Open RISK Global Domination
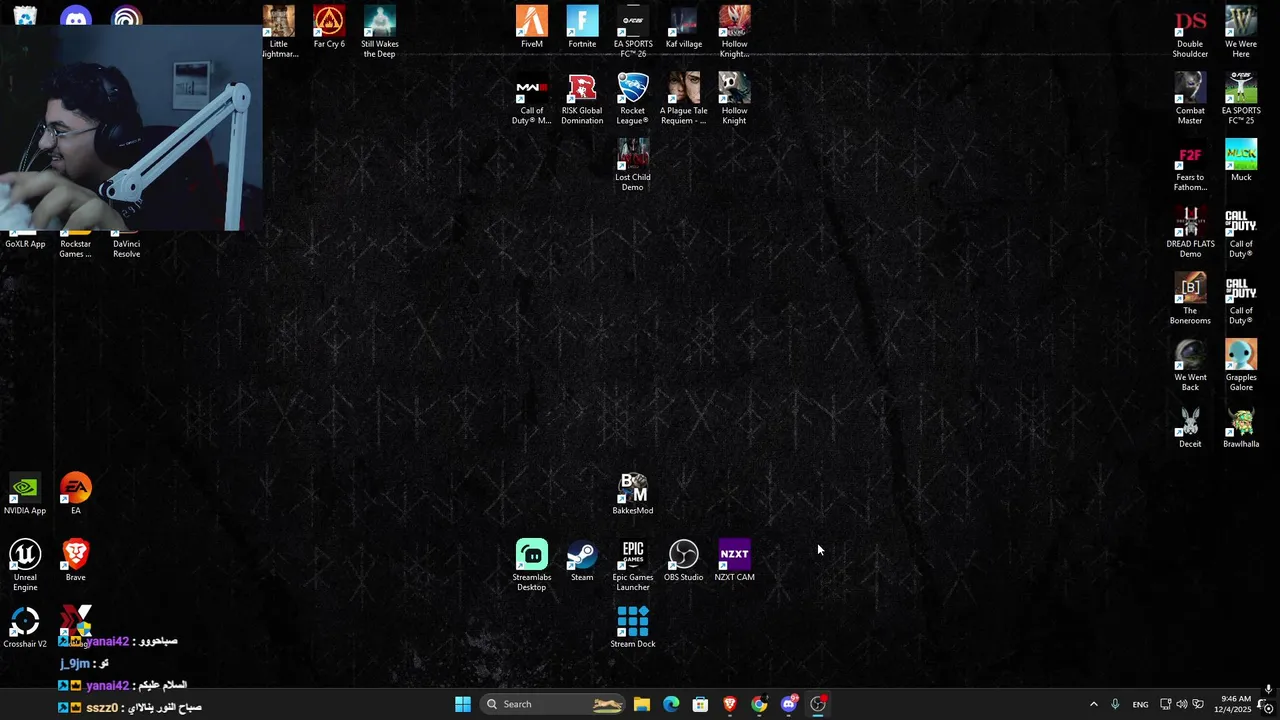This screenshot has width=1280, height=720. pos(582,99)
